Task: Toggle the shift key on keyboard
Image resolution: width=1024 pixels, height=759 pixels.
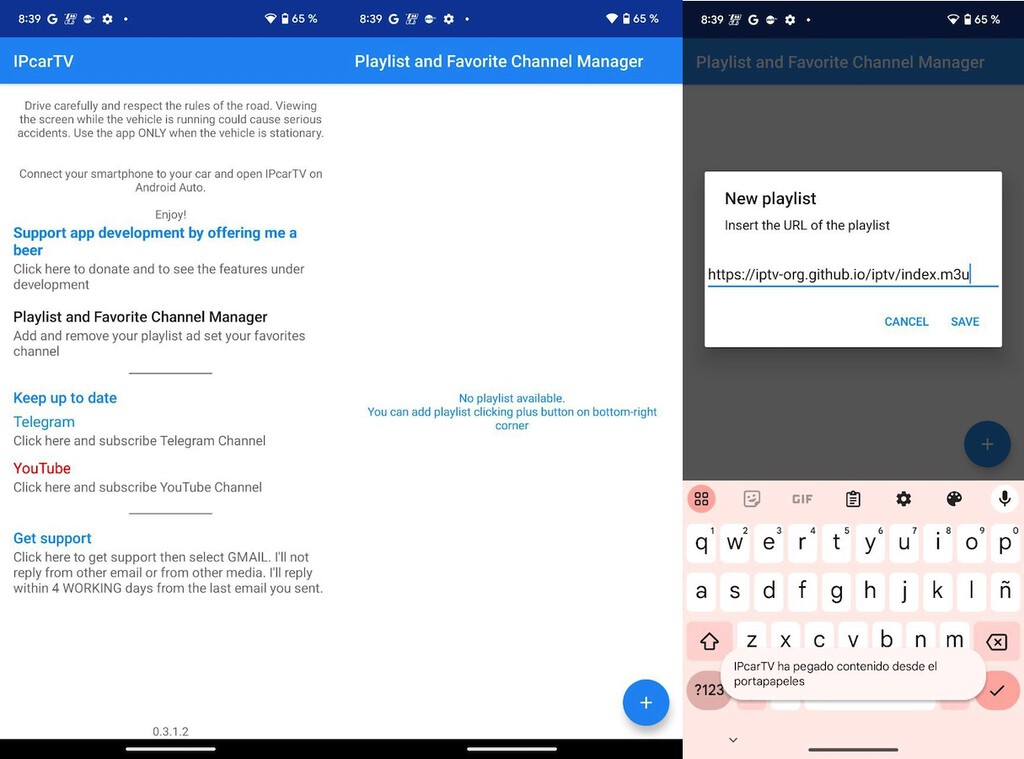Action: tap(709, 641)
